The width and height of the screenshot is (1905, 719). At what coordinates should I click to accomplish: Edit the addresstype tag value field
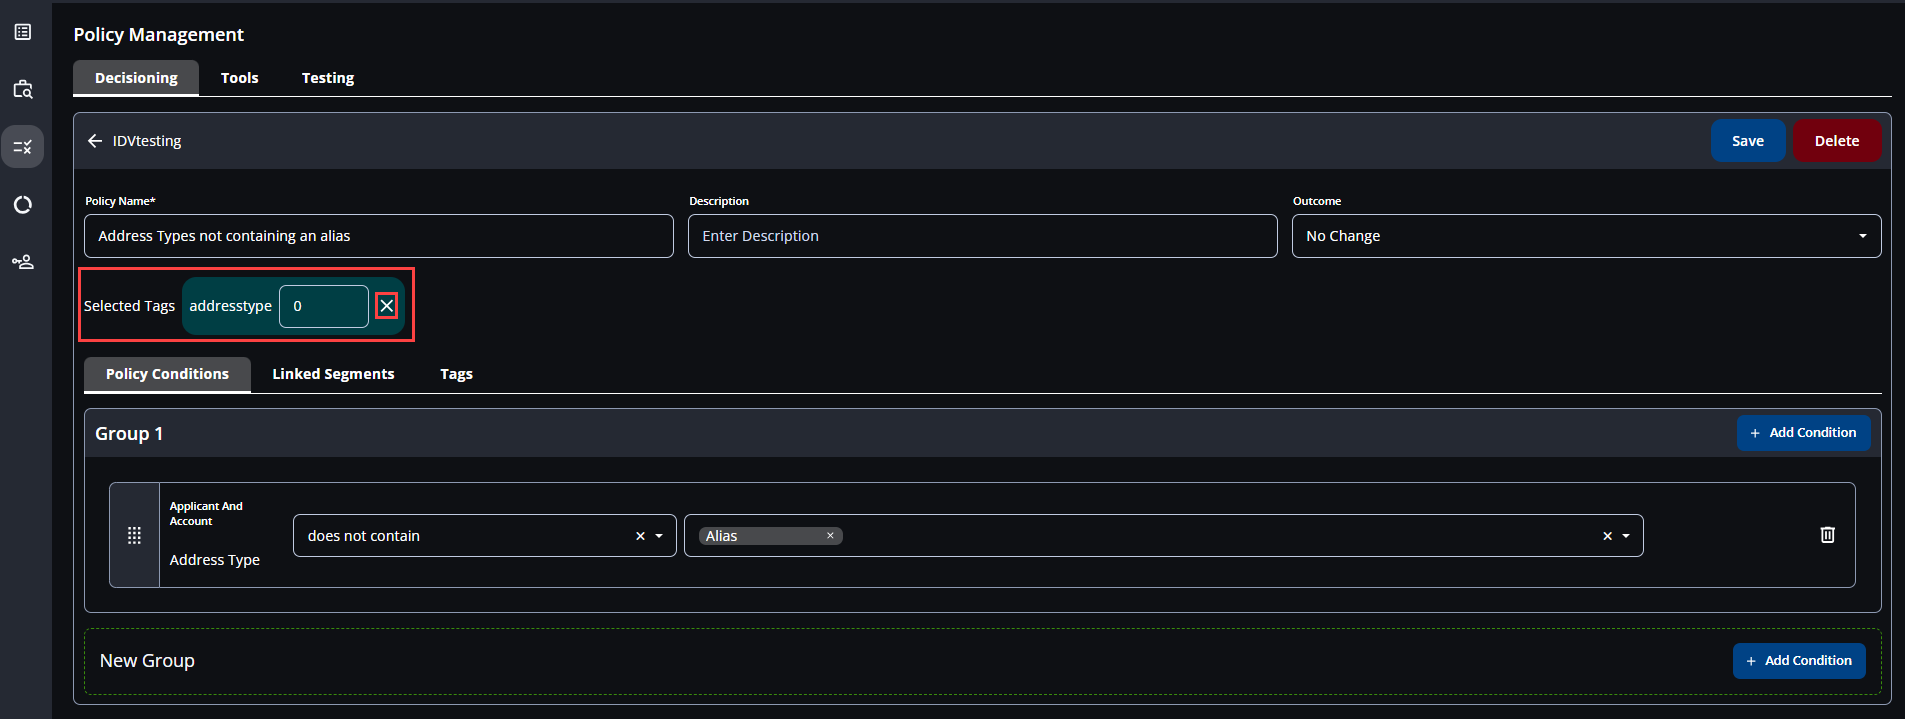pos(324,306)
